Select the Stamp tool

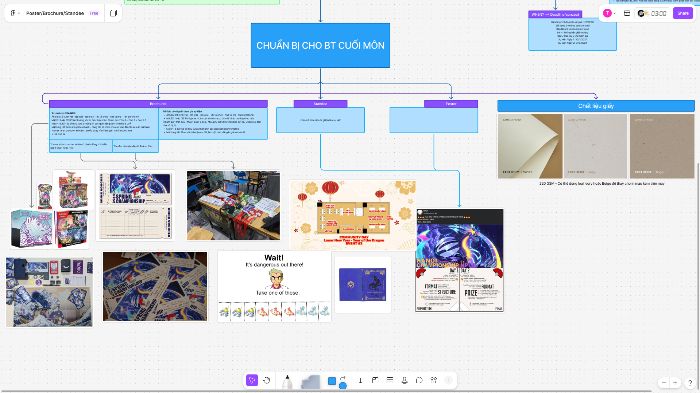tap(404, 380)
